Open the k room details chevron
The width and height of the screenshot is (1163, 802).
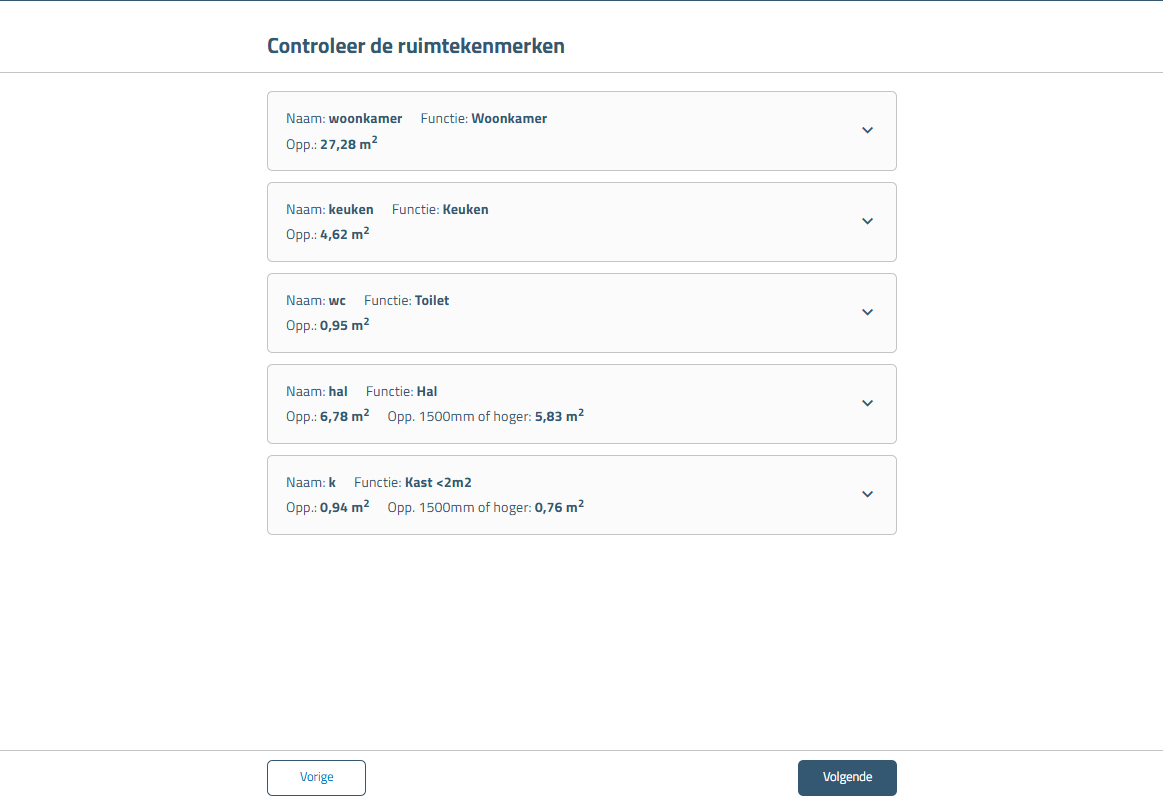[x=867, y=494]
